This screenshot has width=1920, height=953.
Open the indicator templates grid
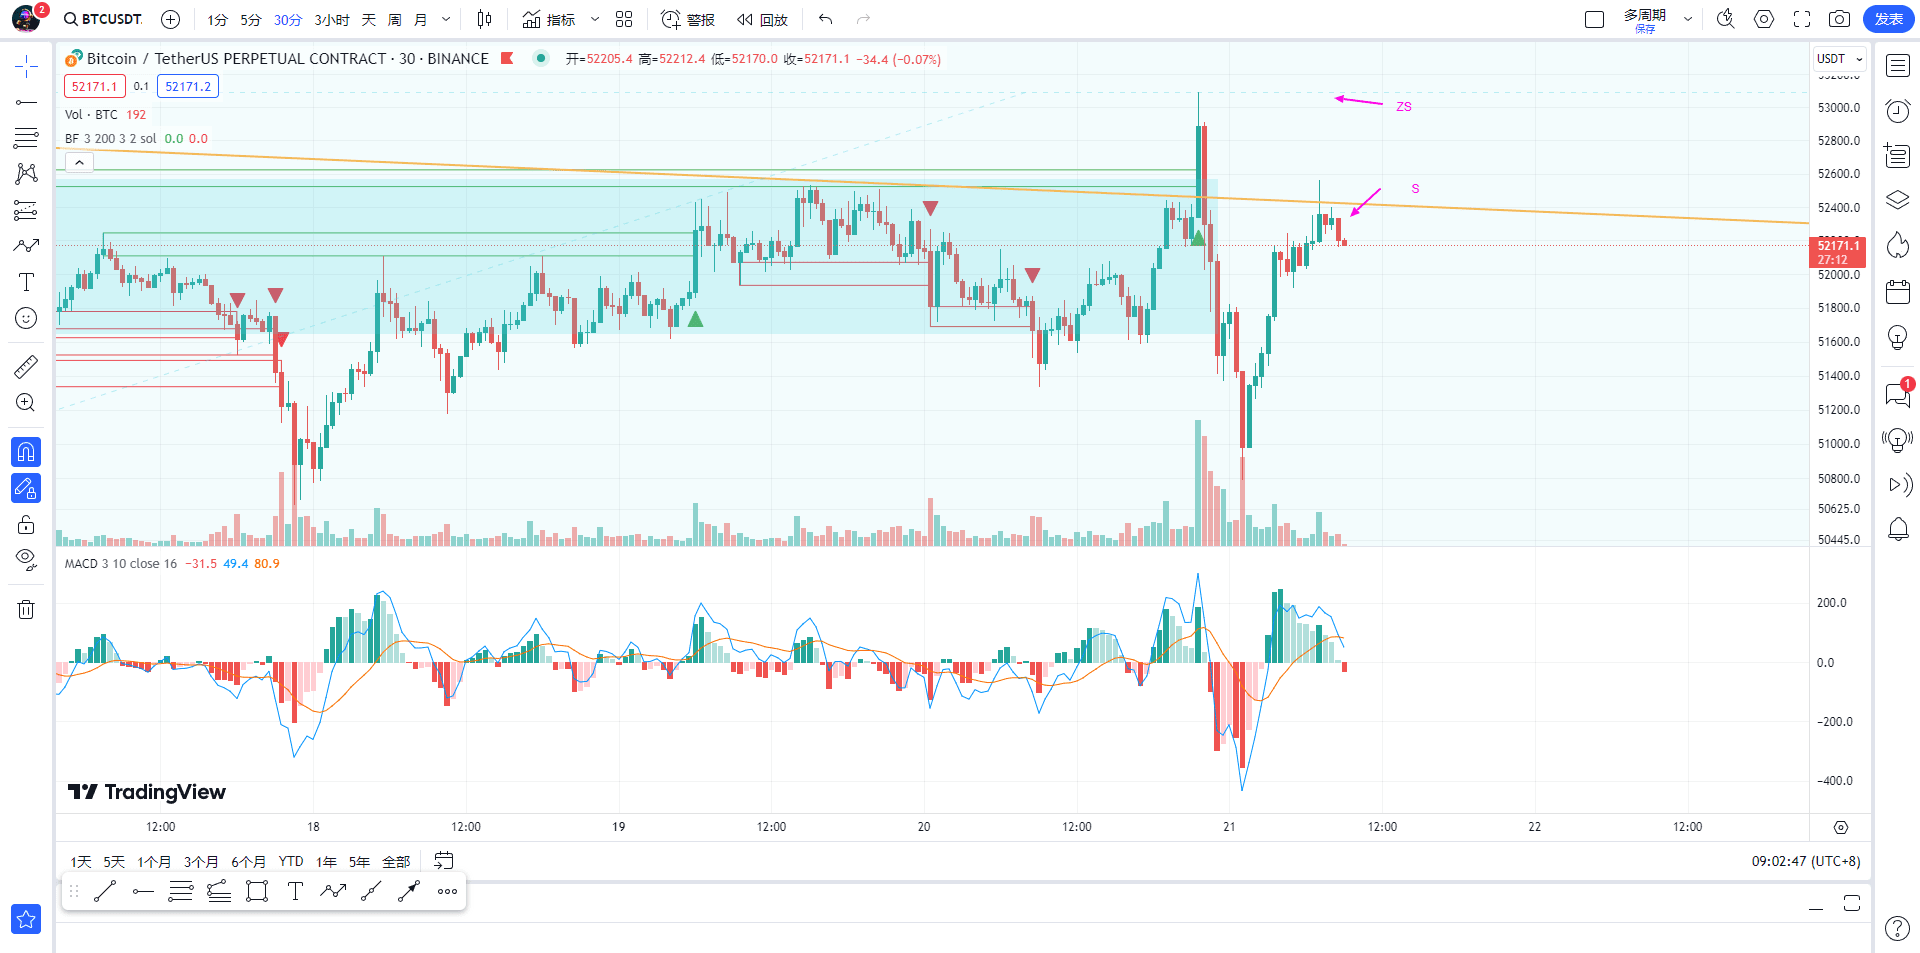pos(624,19)
